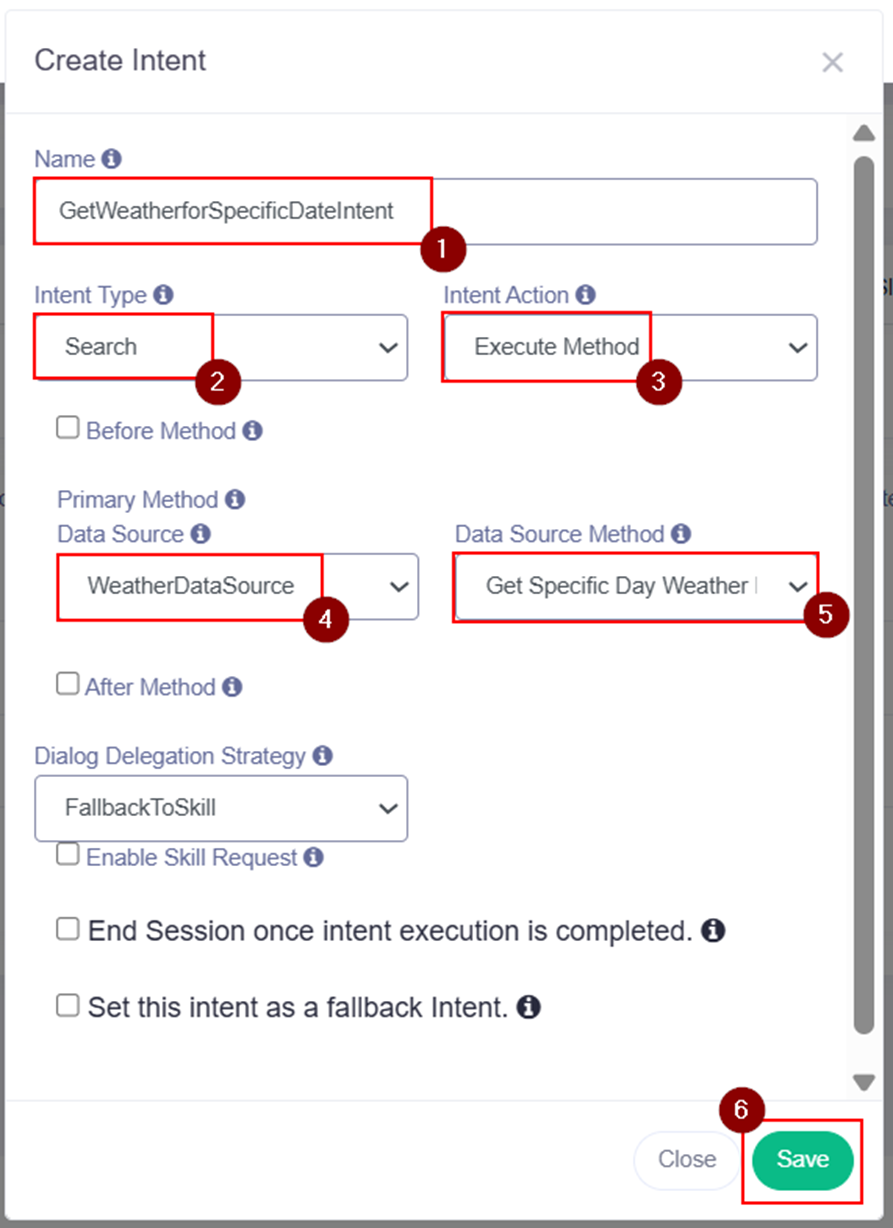This screenshot has height=1228, width=893.
Task: Click the dialog's vertical scrollbar down arrow
Action: pos(864,1082)
